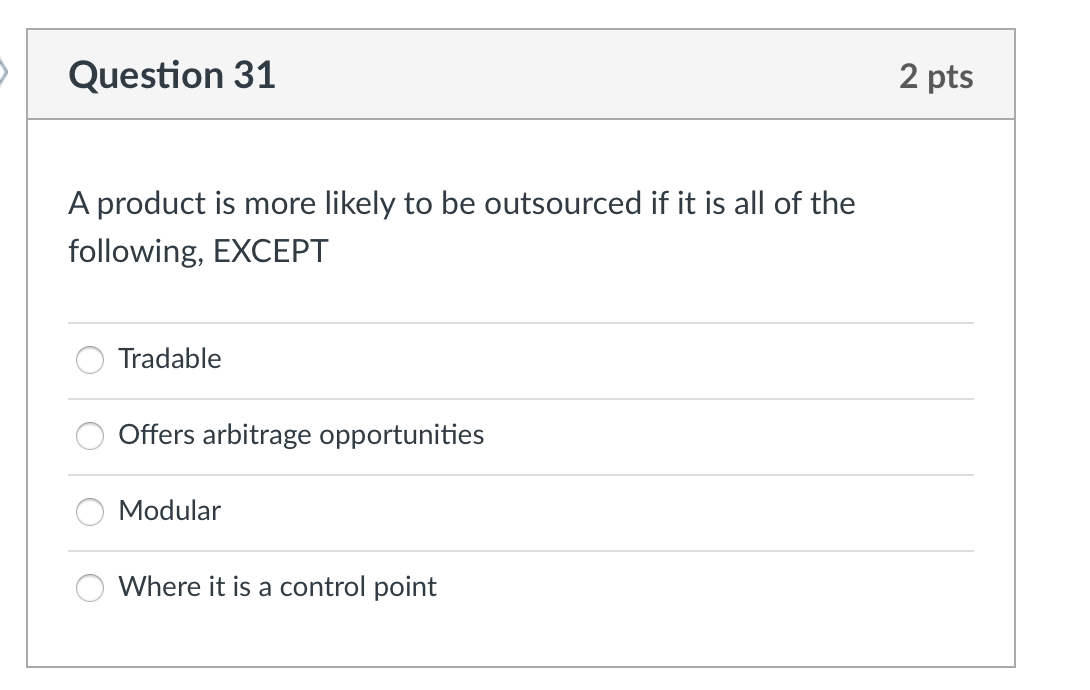1090x690 pixels.
Task: Choose the Modular answer option
Action: pos(89,512)
